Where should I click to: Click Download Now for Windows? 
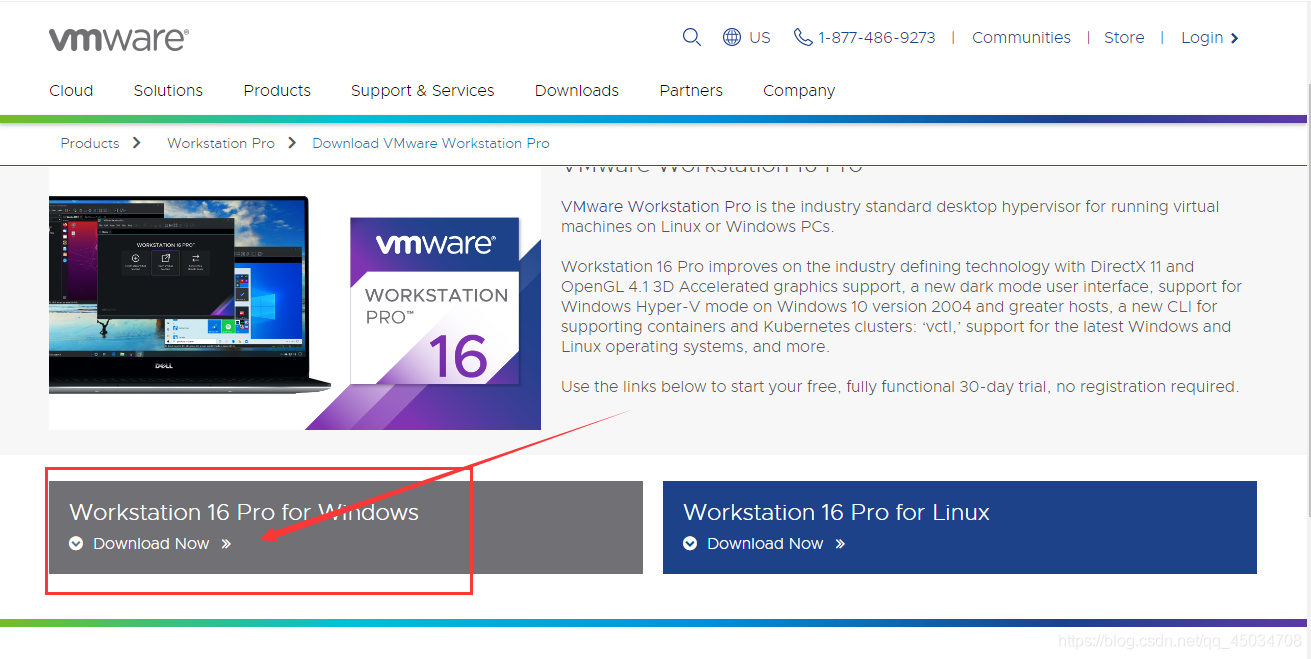(151, 543)
